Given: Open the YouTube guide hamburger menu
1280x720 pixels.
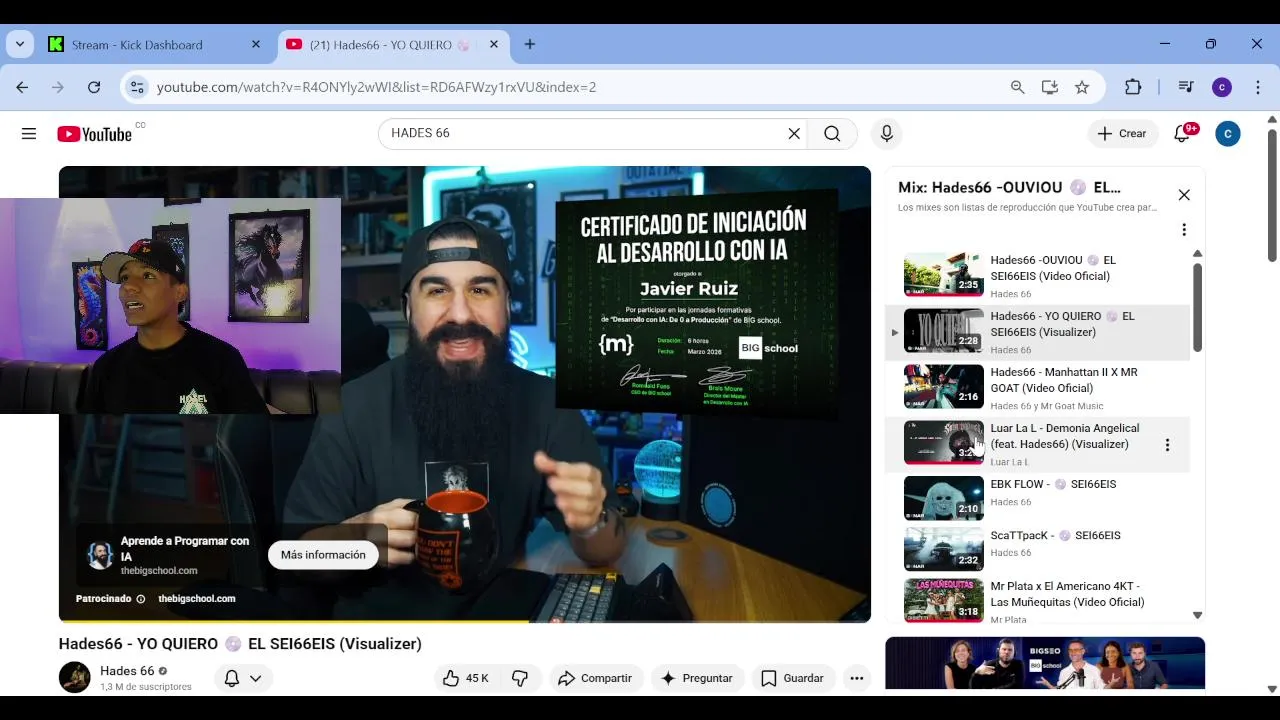Looking at the screenshot, I should [x=29, y=134].
